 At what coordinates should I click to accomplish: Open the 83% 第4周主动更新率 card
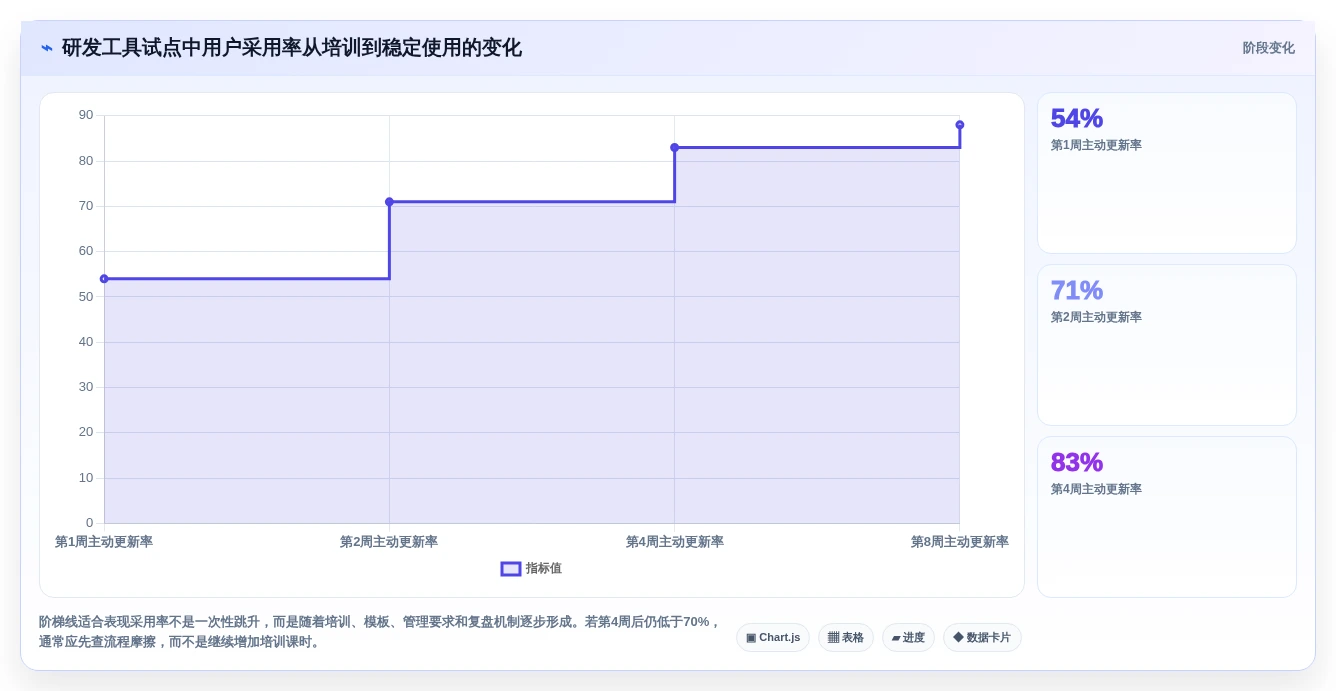click(x=1167, y=517)
